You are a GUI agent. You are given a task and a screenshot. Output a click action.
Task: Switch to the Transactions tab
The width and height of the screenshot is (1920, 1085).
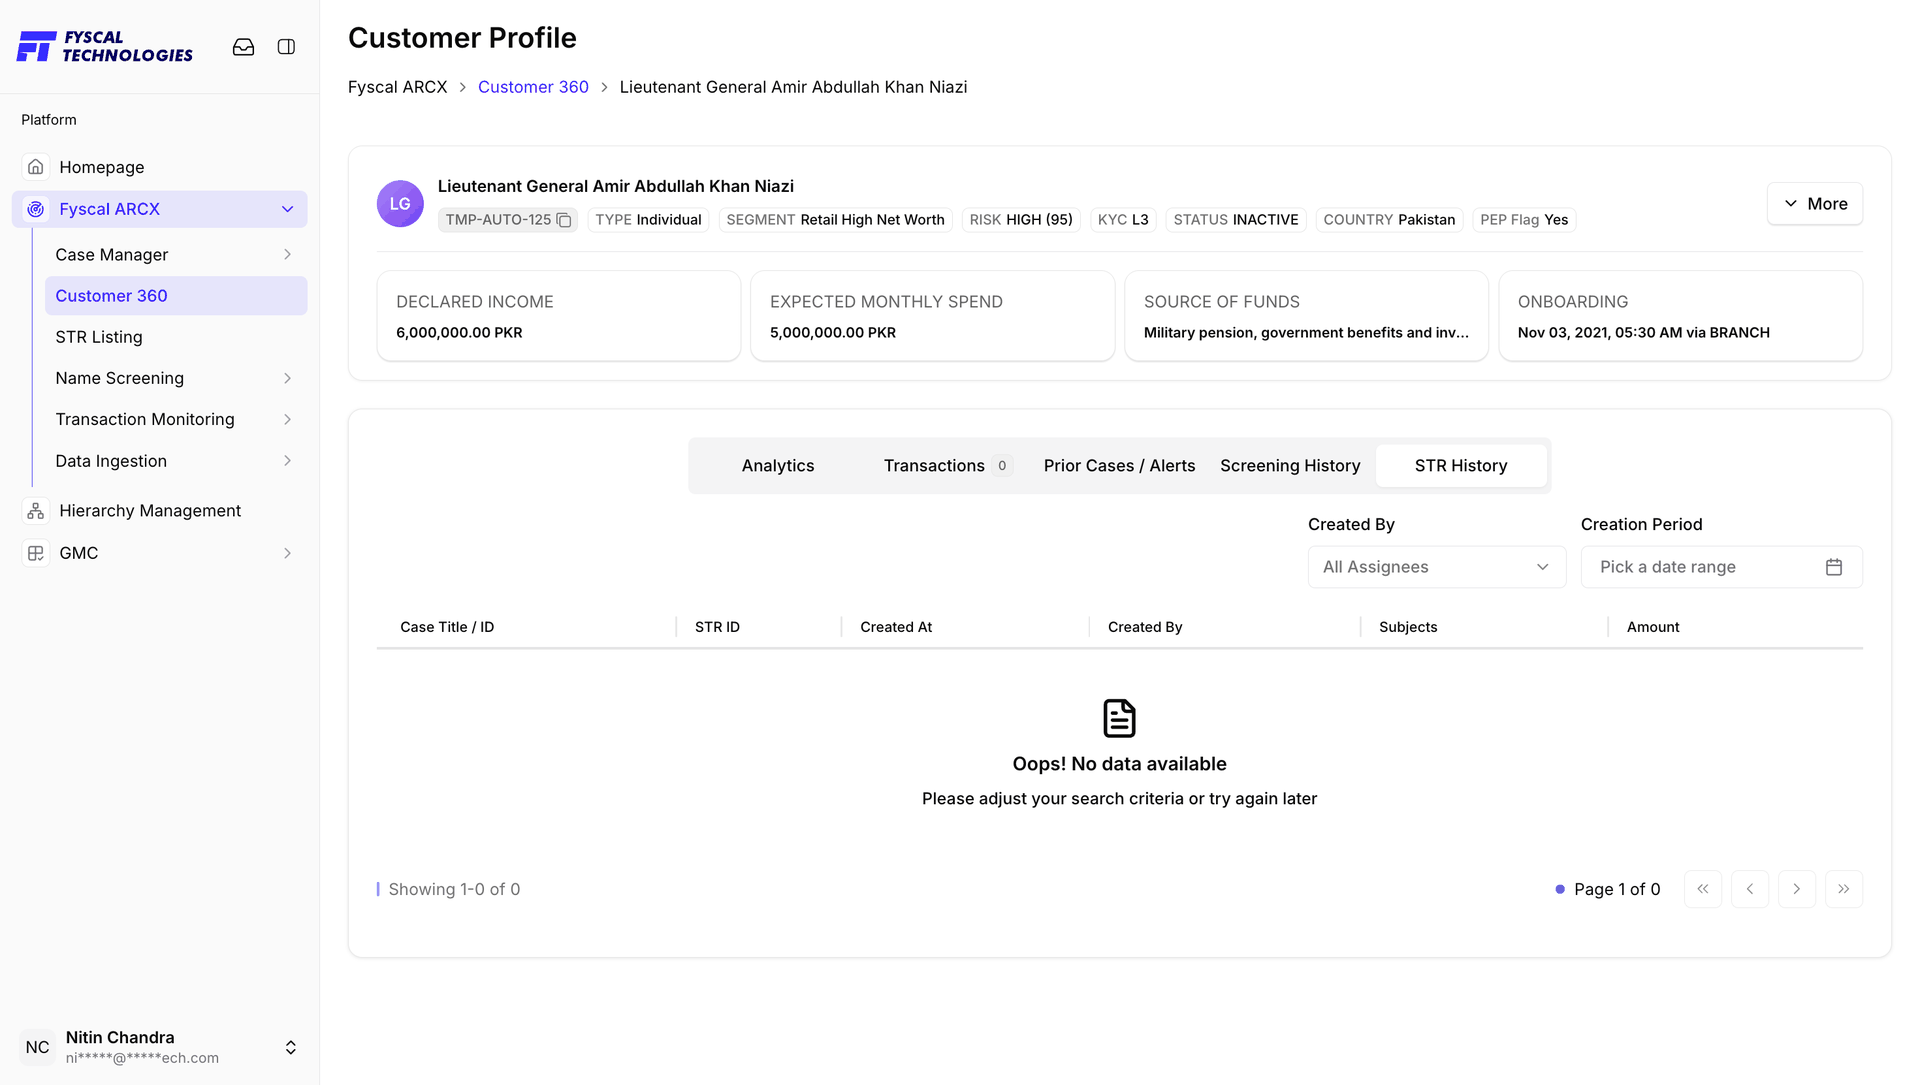[948, 466]
